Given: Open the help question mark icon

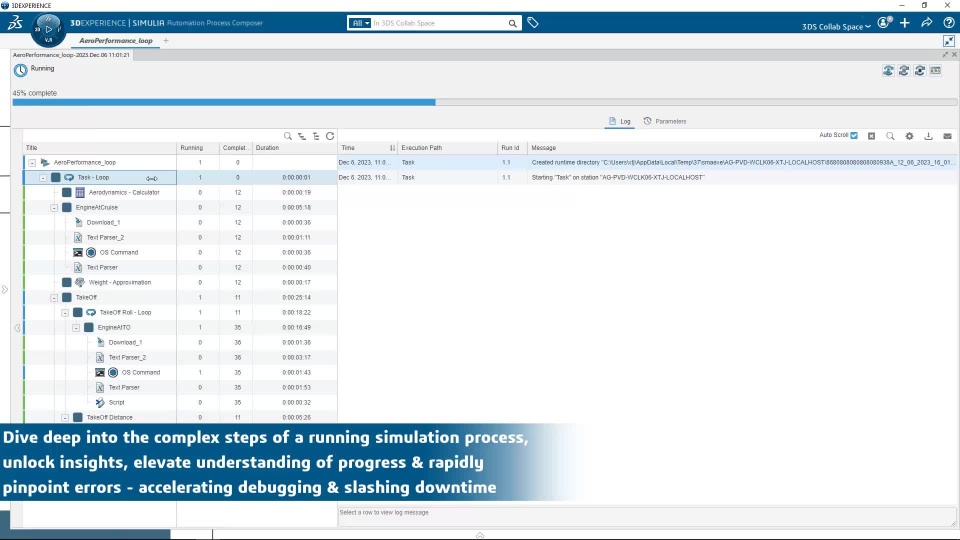Looking at the screenshot, I should pos(949,23).
